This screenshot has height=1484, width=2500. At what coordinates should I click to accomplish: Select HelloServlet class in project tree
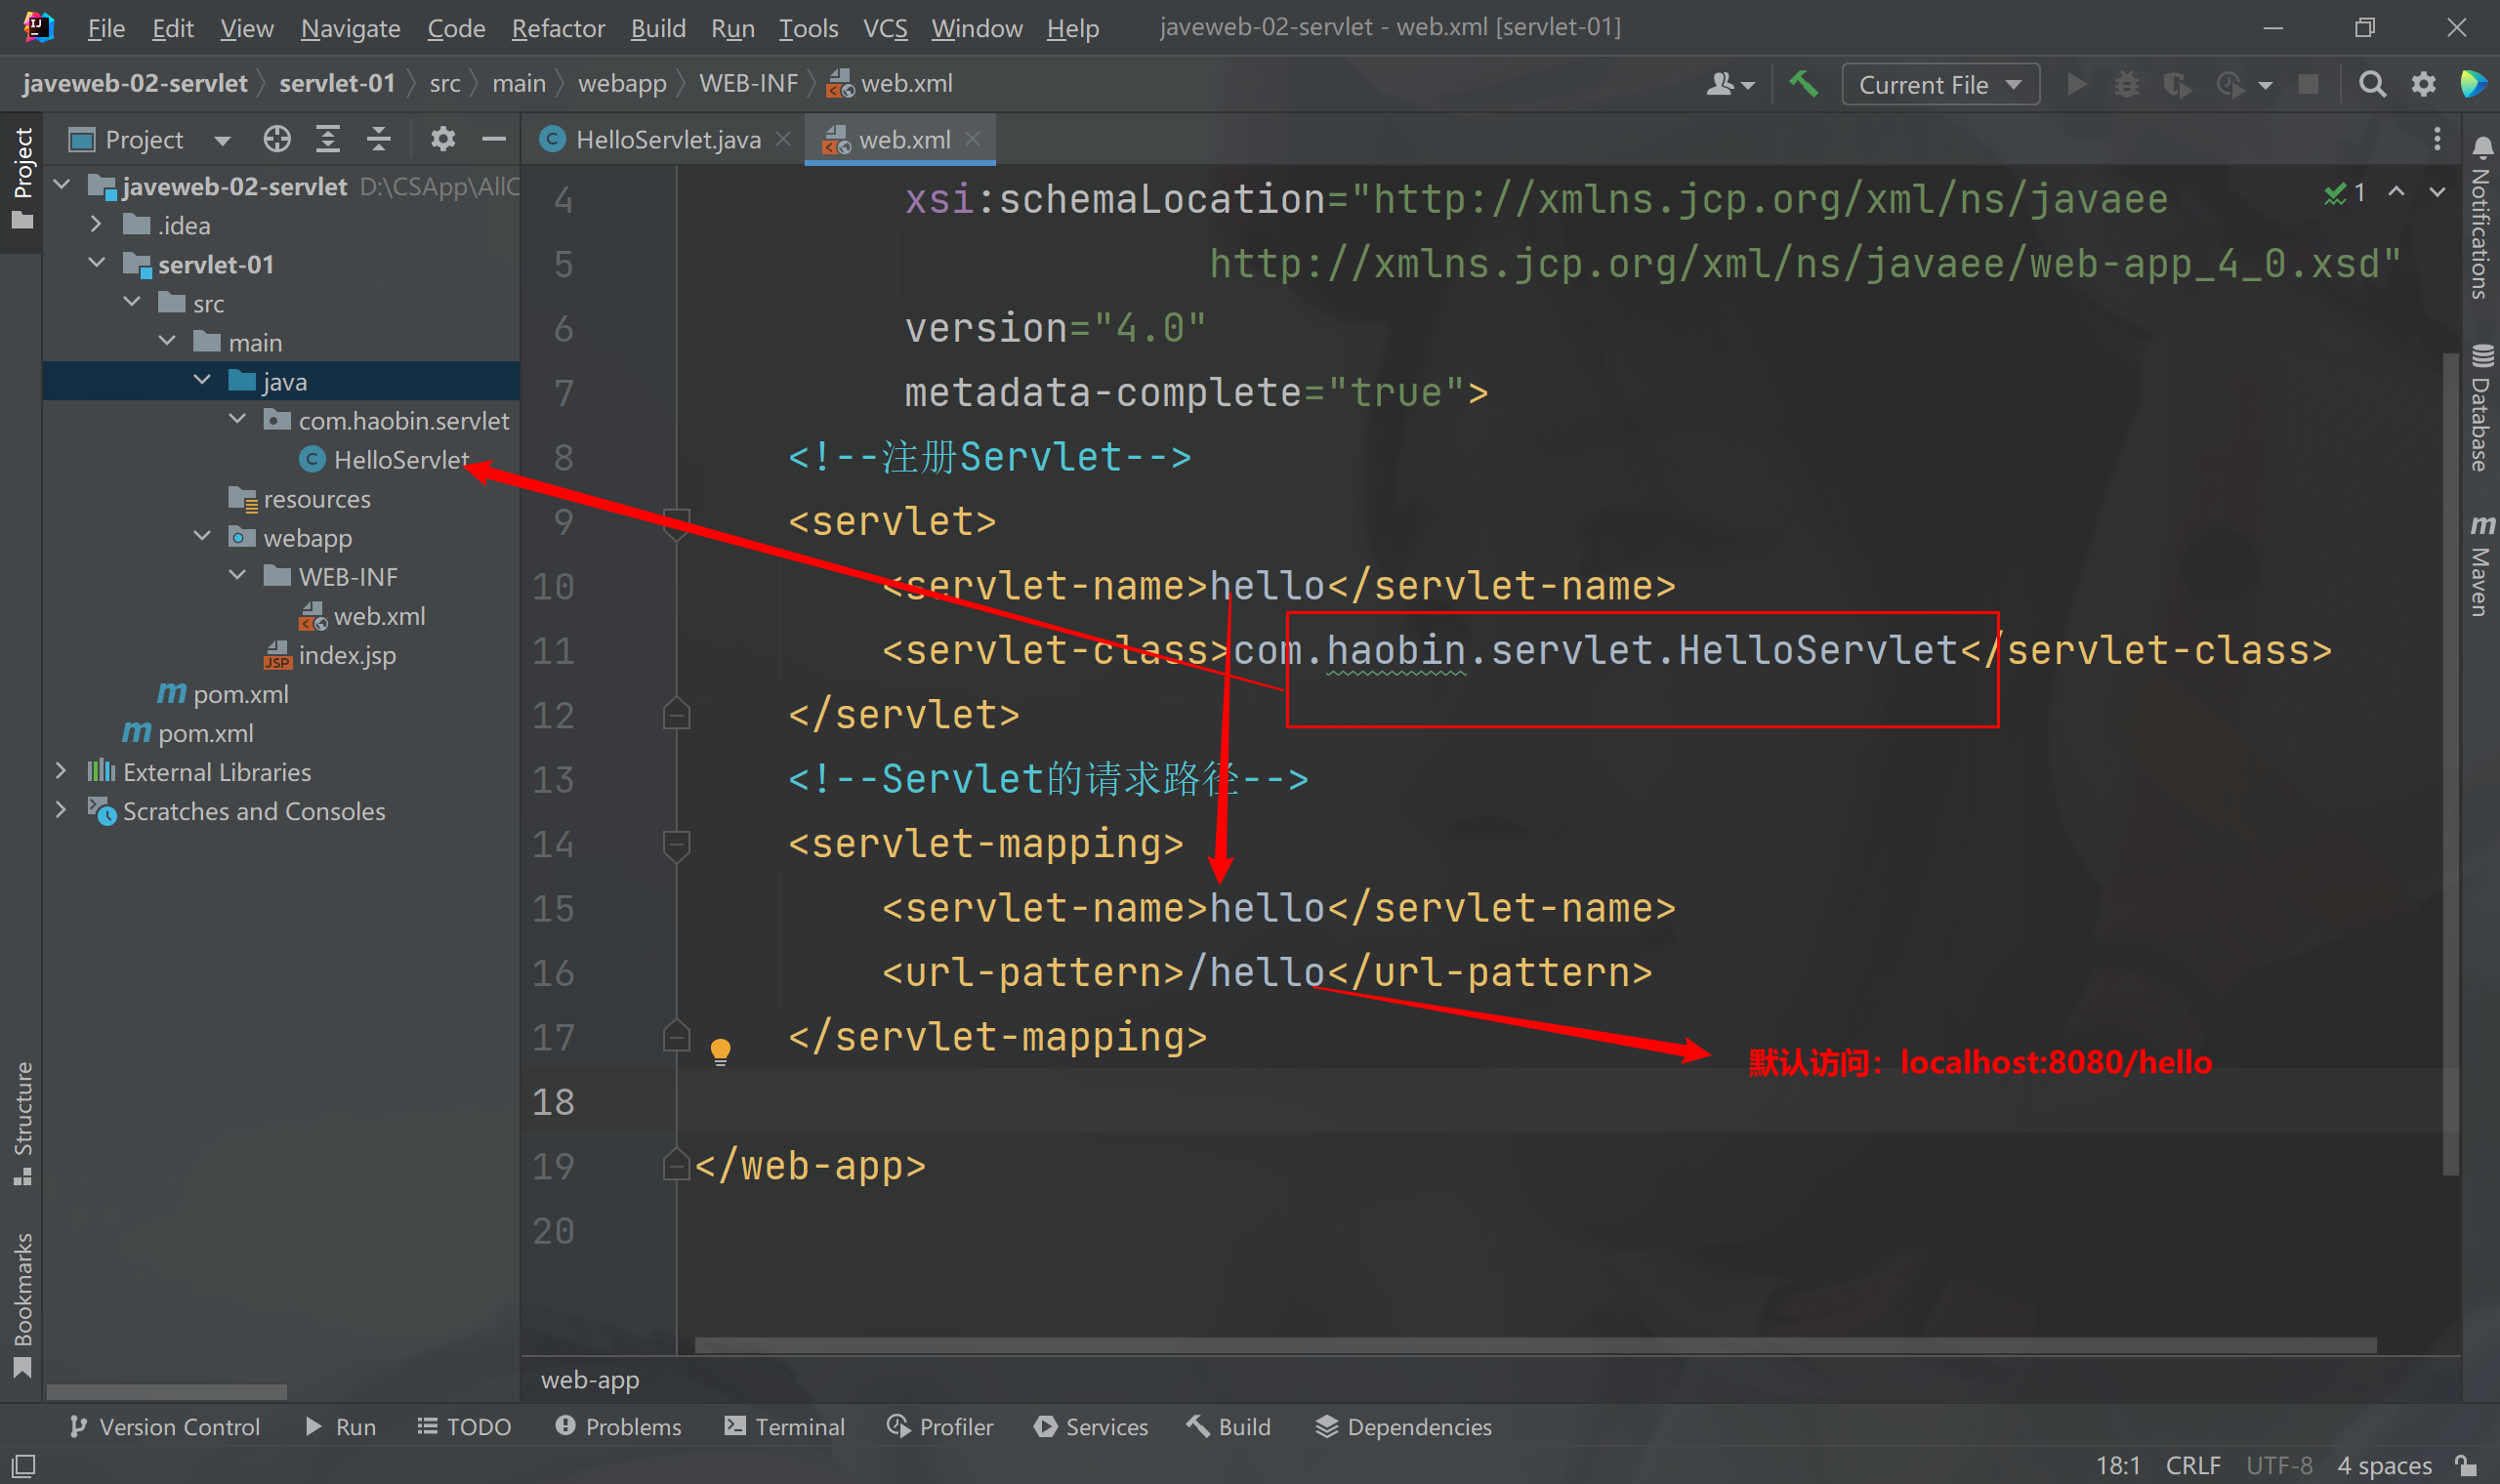385,459
